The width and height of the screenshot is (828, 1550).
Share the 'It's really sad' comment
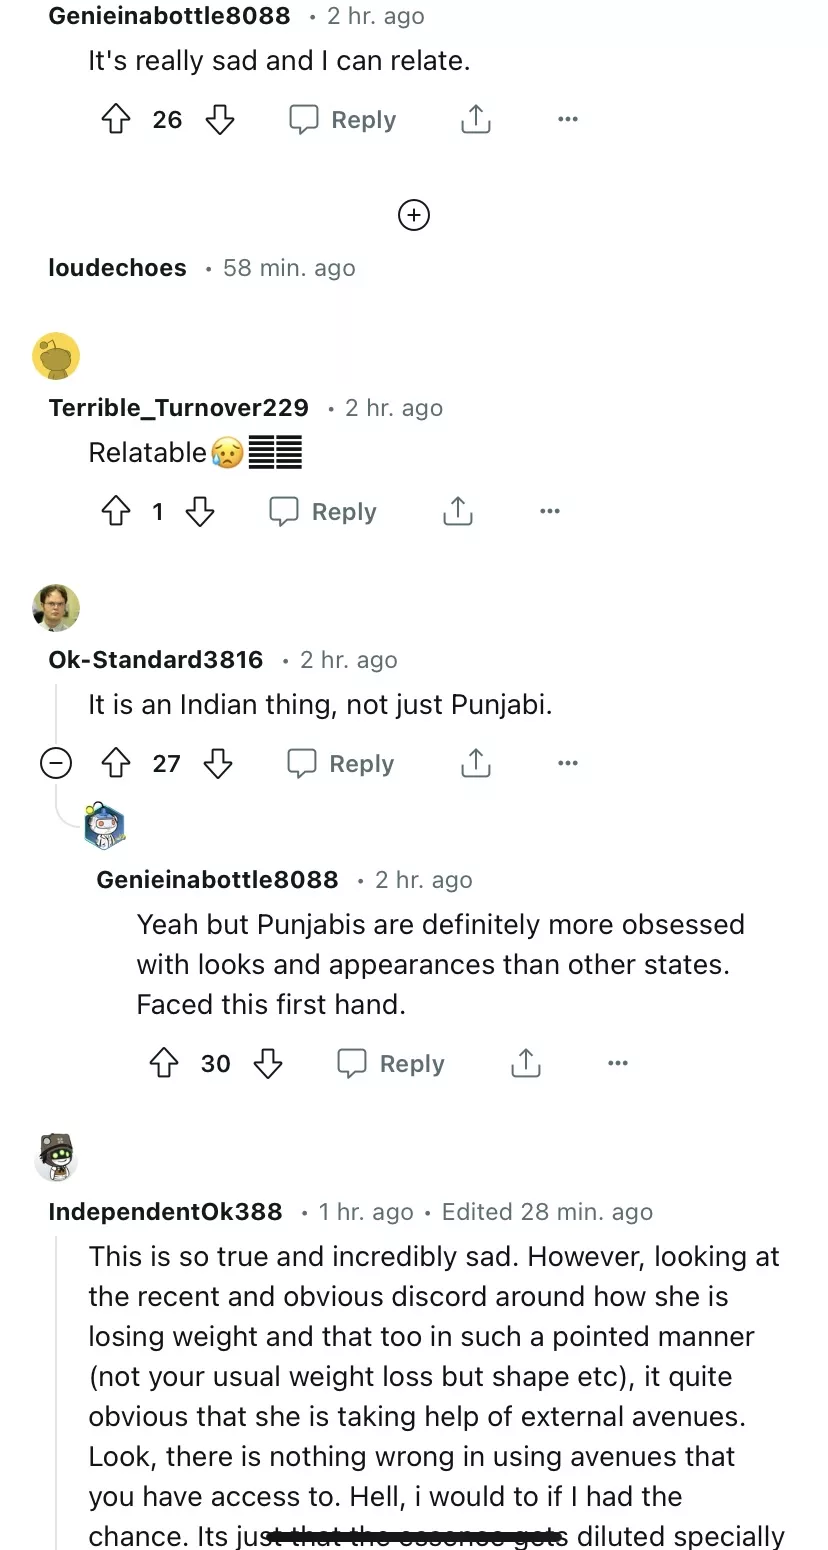476,120
